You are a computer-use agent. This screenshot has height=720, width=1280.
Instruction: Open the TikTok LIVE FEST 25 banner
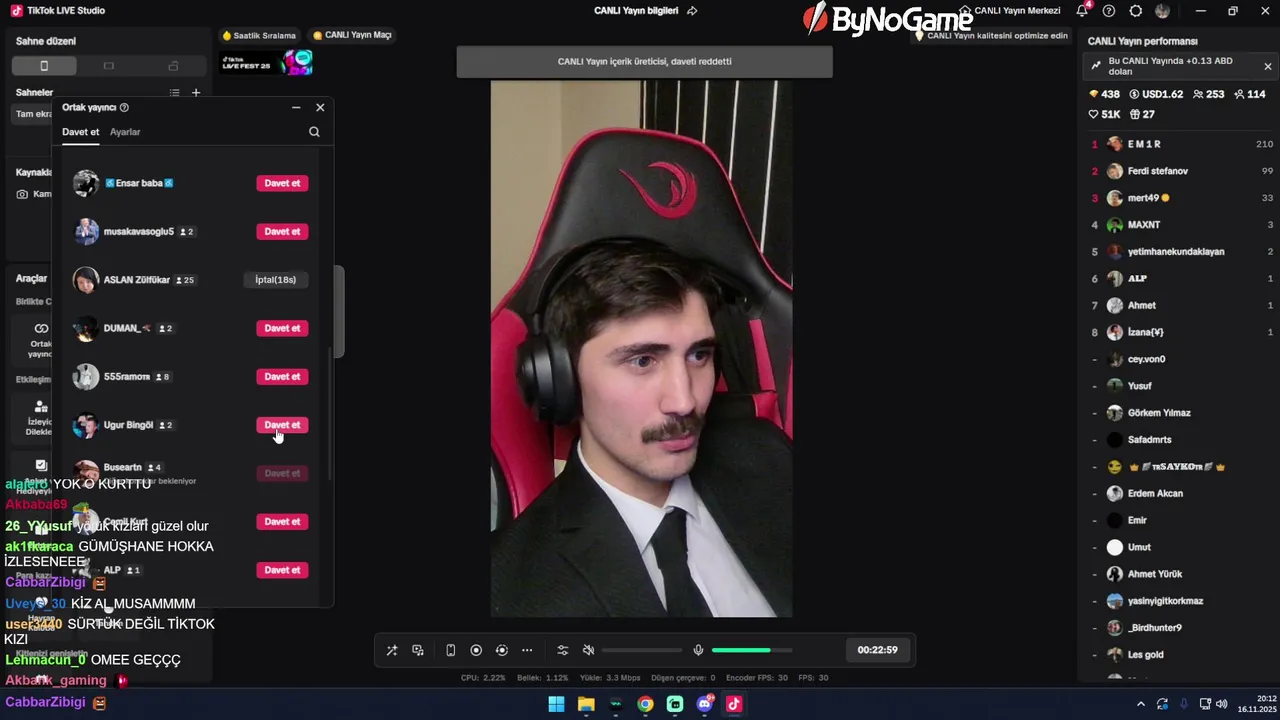tap(266, 62)
